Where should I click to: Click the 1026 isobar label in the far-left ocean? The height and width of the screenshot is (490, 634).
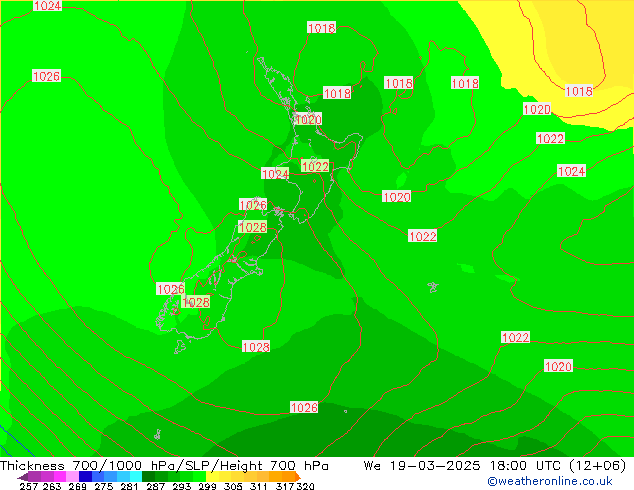click(x=46, y=76)
